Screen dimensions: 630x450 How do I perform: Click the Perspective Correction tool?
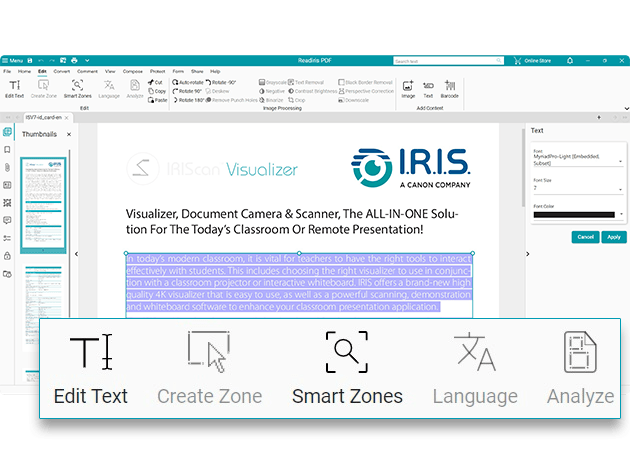[x=366, y=91]
